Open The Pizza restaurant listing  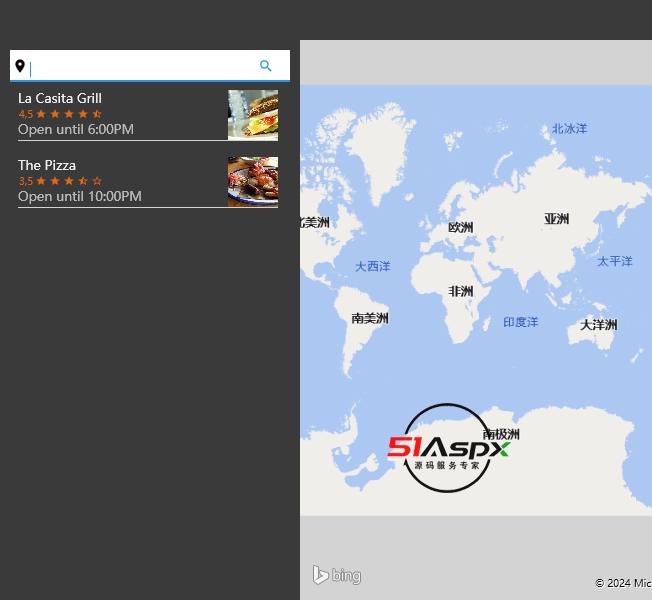148,182
